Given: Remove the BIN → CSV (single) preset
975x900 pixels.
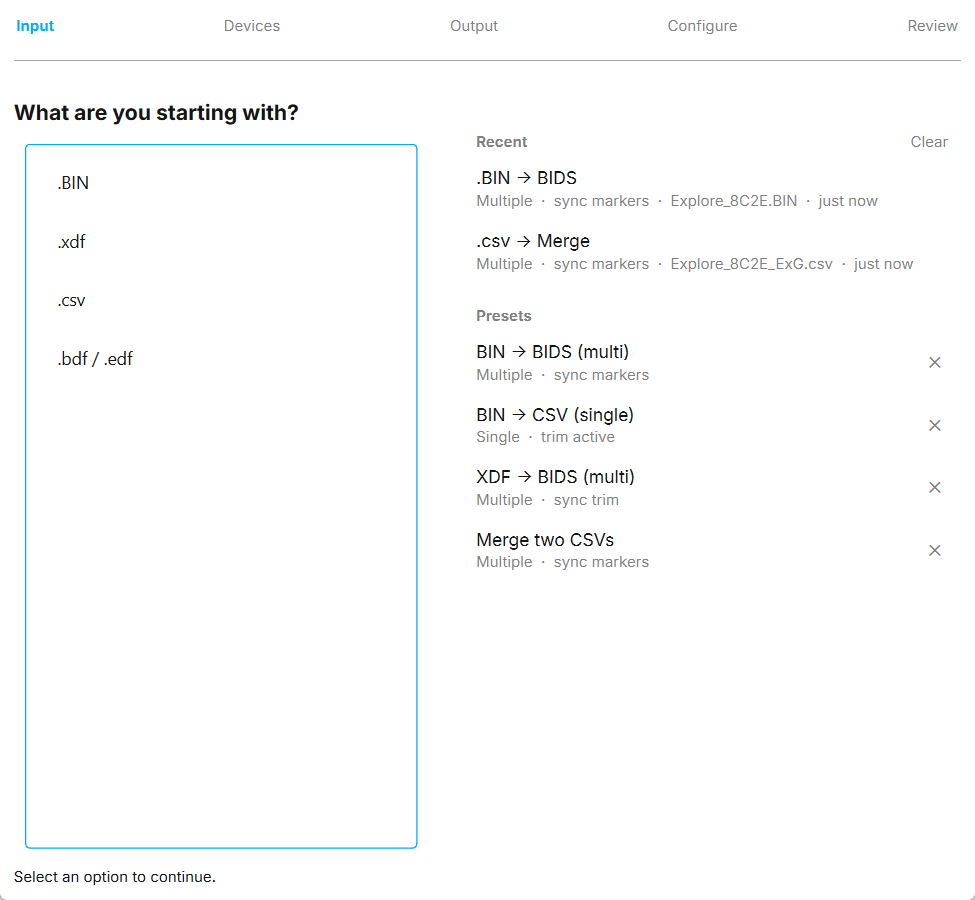Looking at the screenshot, I should [934, 425].
